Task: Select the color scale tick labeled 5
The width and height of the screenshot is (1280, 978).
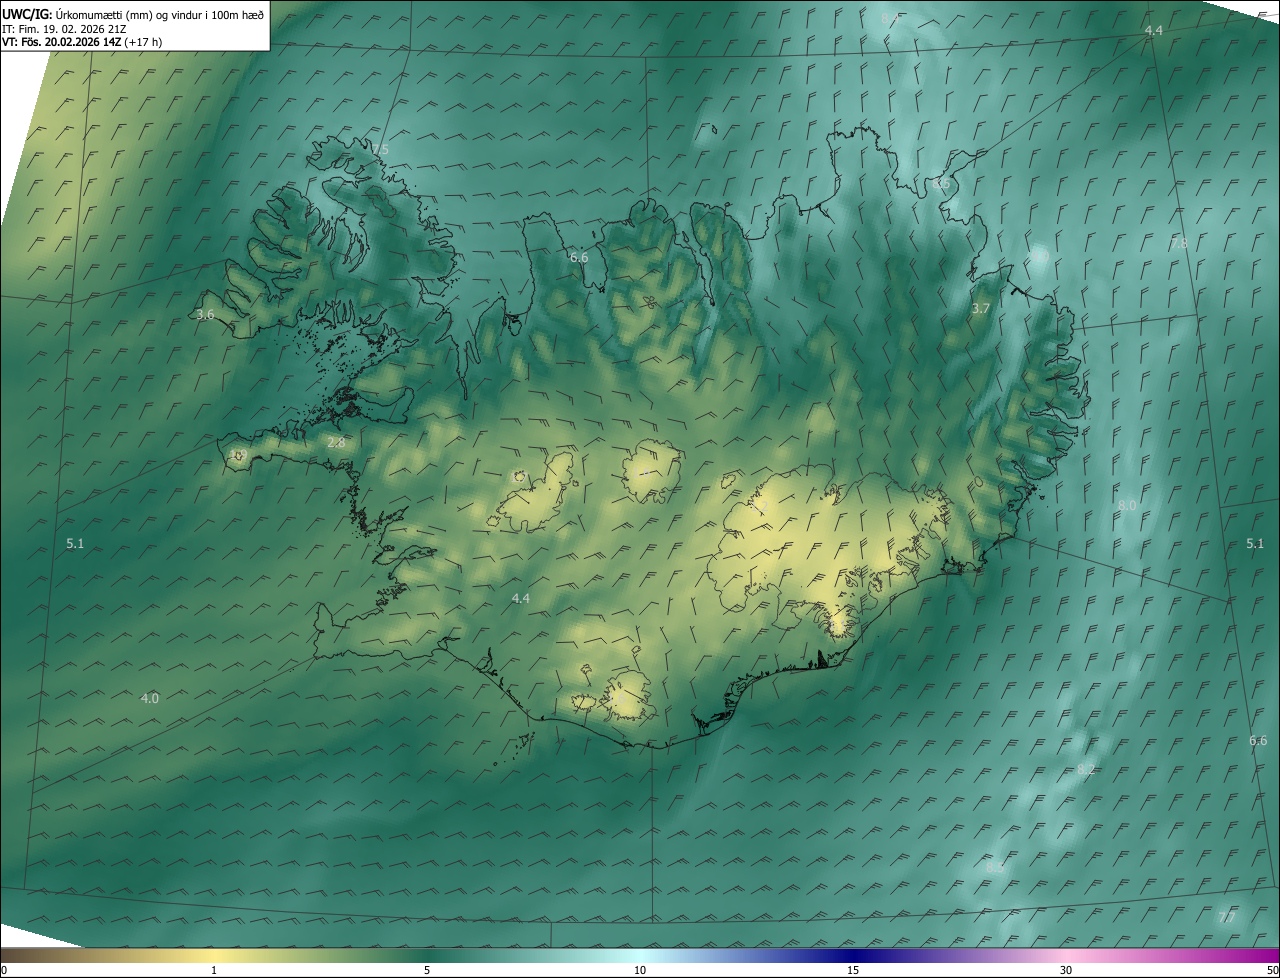Action: pyautogui.click(x=427, y=970)
